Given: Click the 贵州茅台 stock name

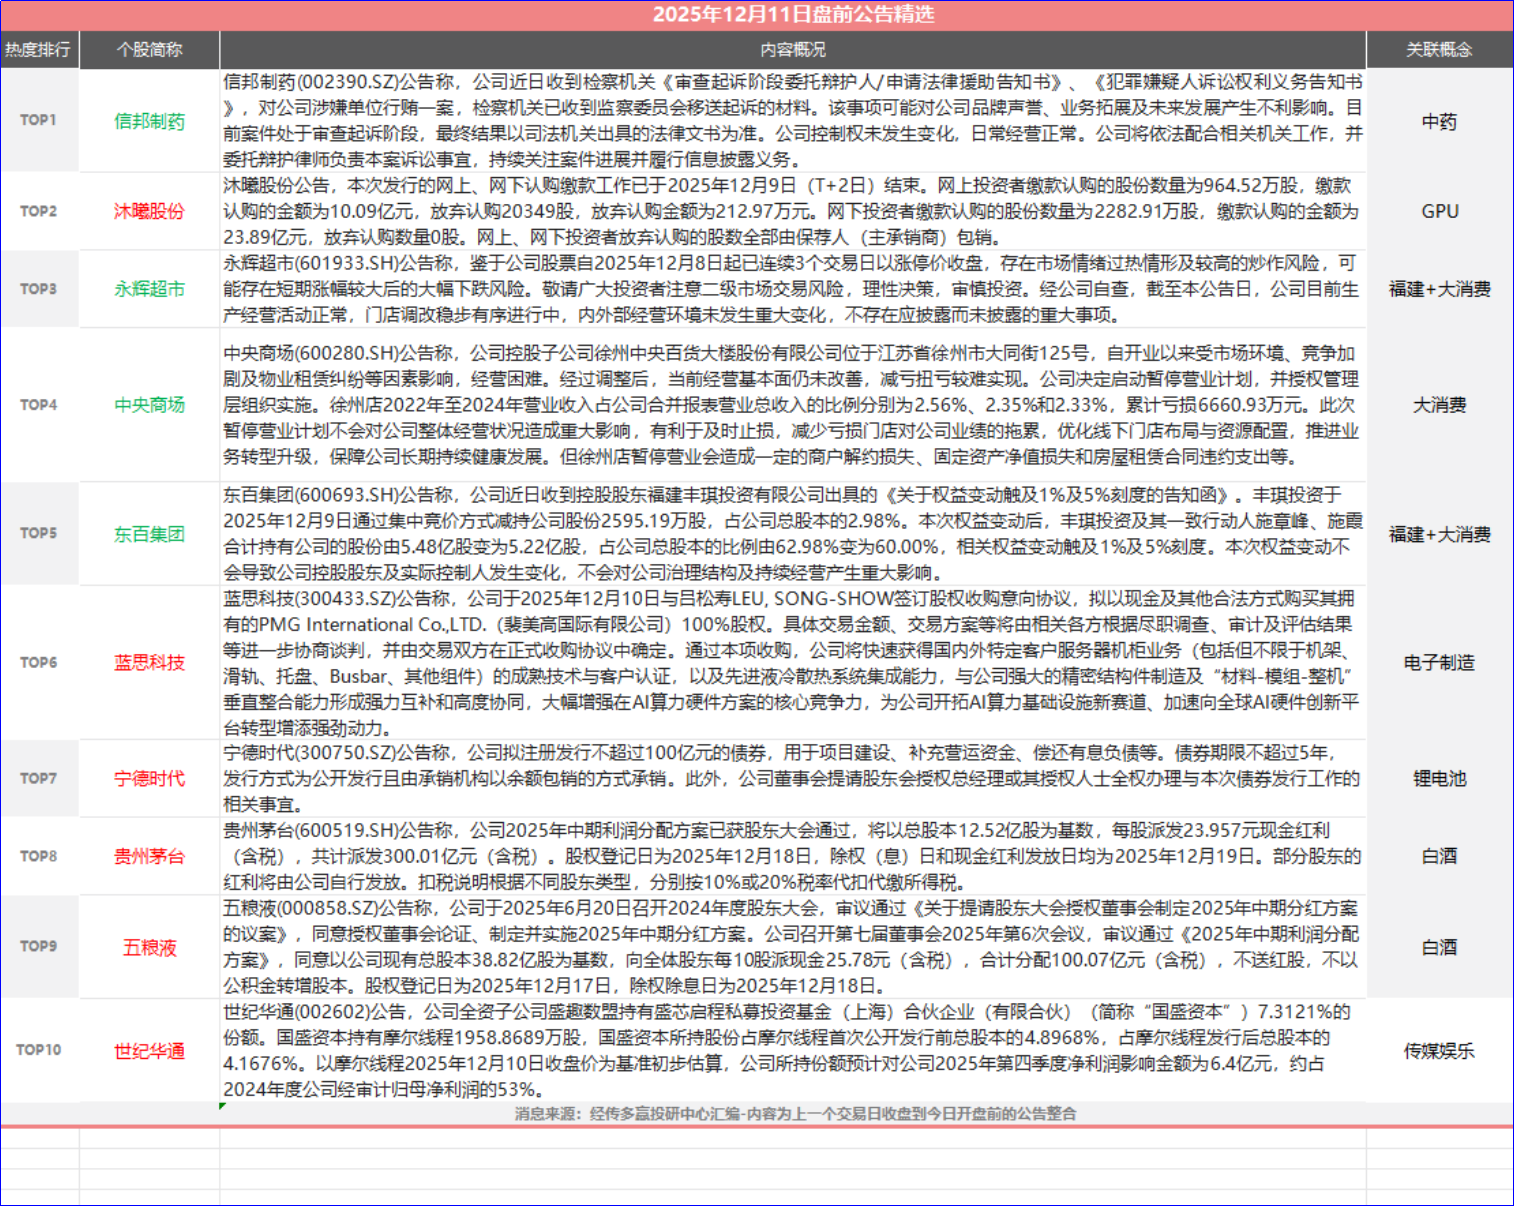Looking at the screenshot, I should click(149, 856).
